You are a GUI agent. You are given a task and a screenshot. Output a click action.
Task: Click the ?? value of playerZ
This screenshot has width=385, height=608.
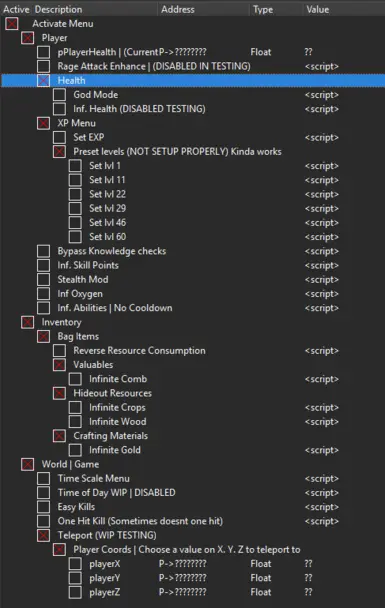[x=308, y=592]
